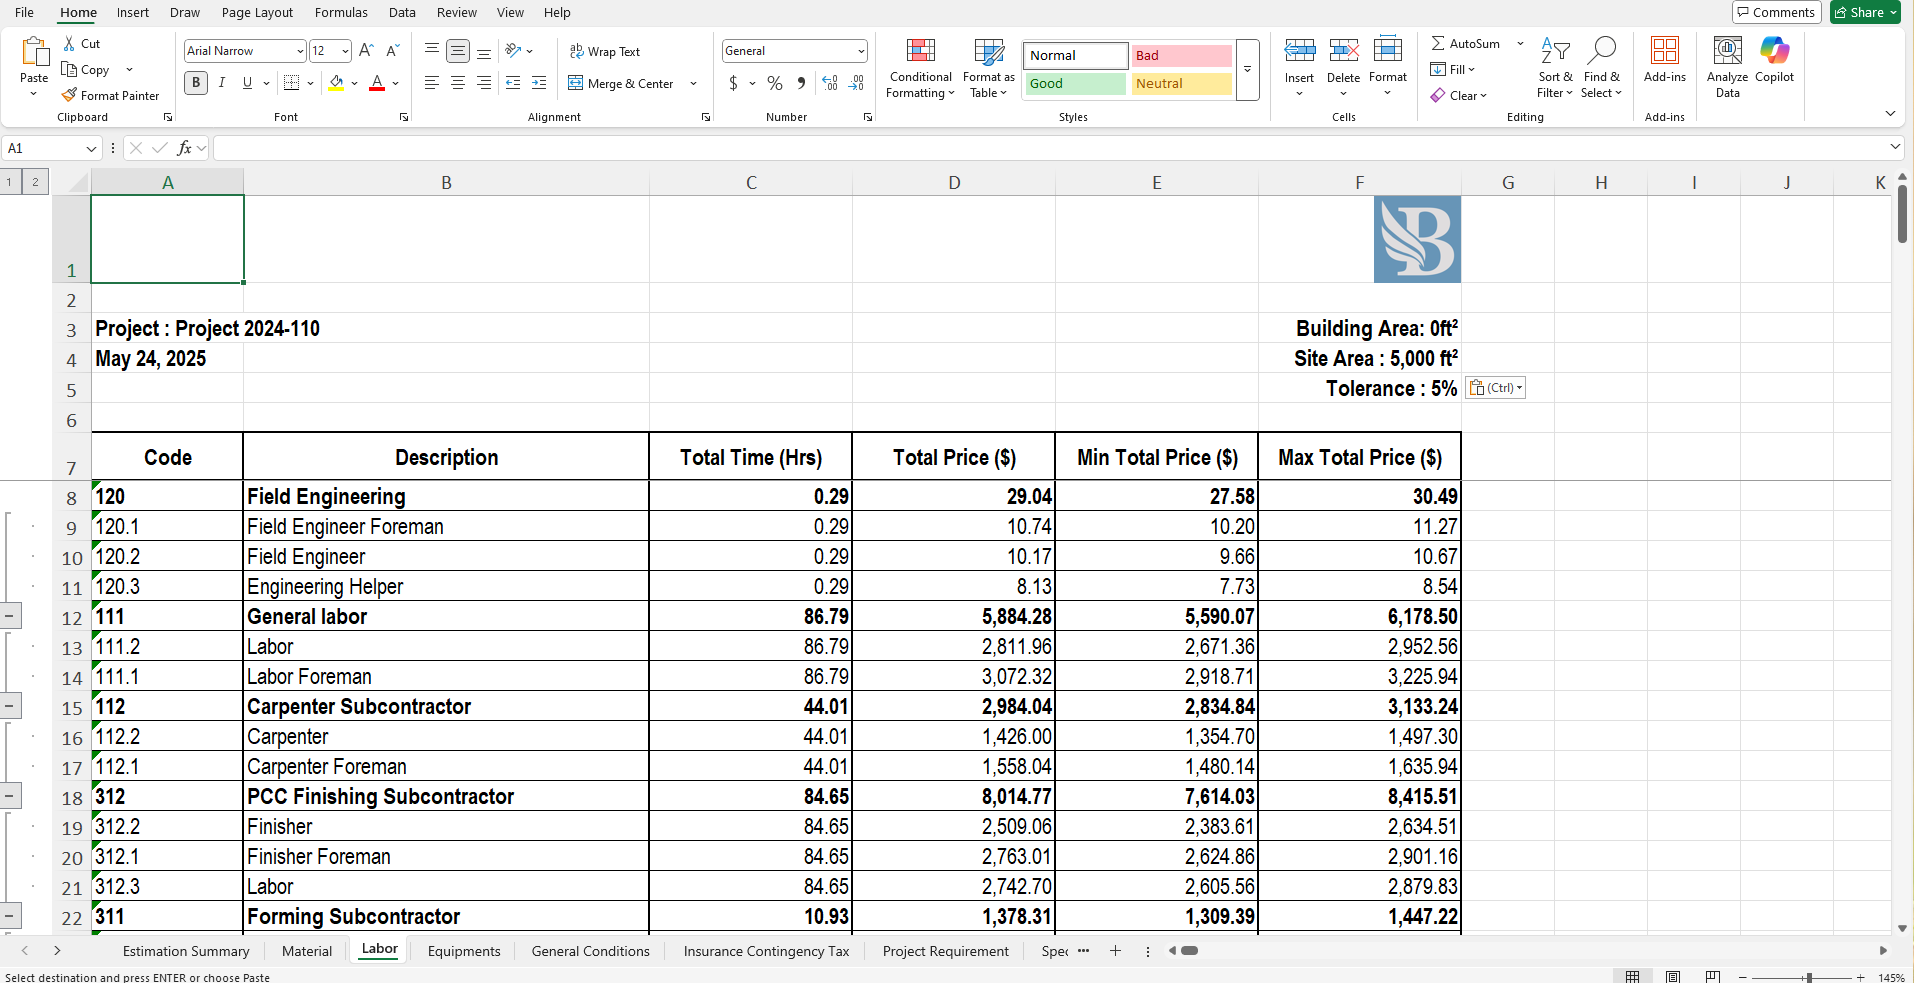Click the Accounting dollar format icon

(x=733, y=83)
